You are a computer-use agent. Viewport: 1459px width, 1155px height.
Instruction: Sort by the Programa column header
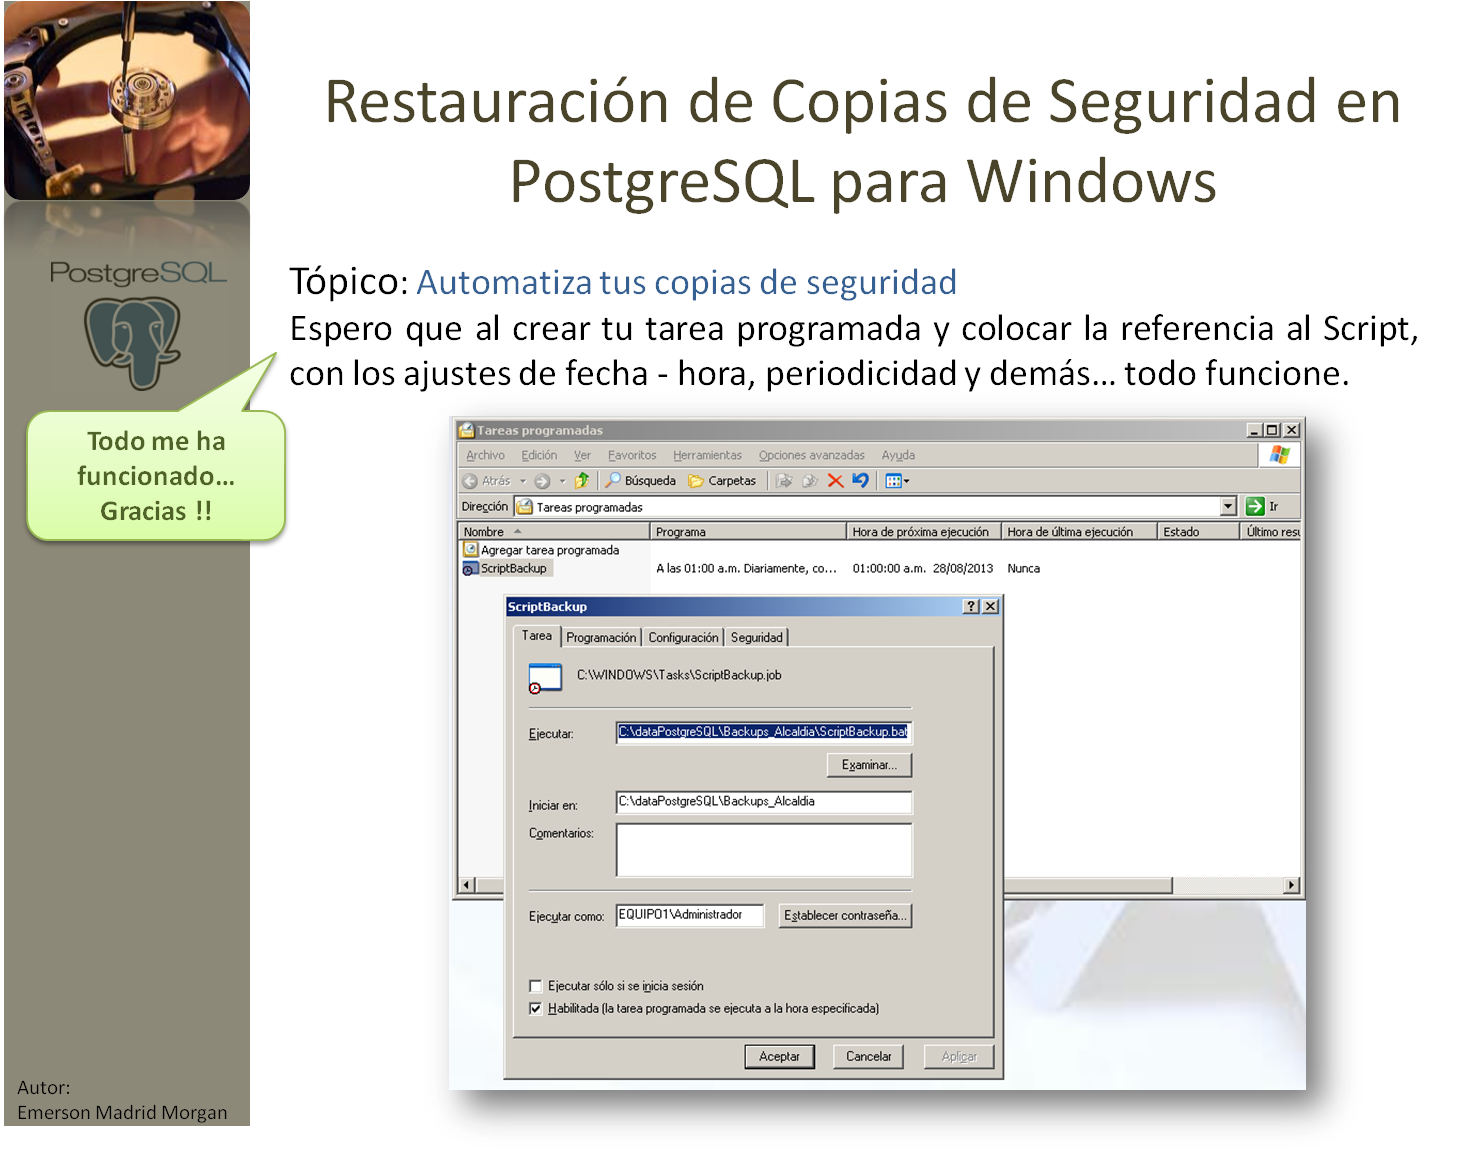pos(747,532)
